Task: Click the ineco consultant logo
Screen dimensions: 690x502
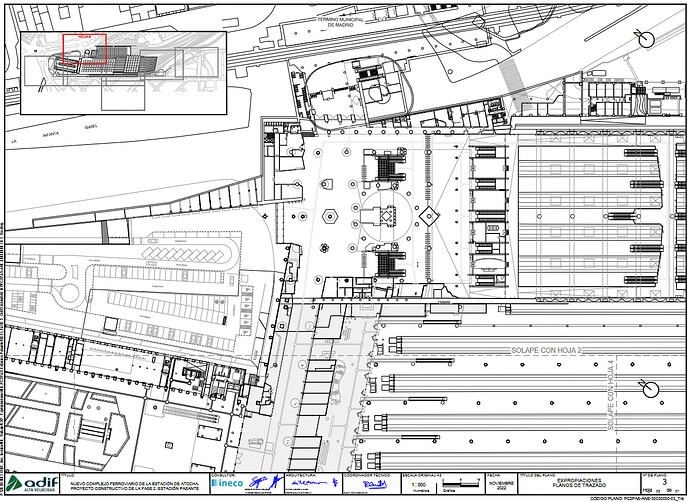Action: click(227, 483)
